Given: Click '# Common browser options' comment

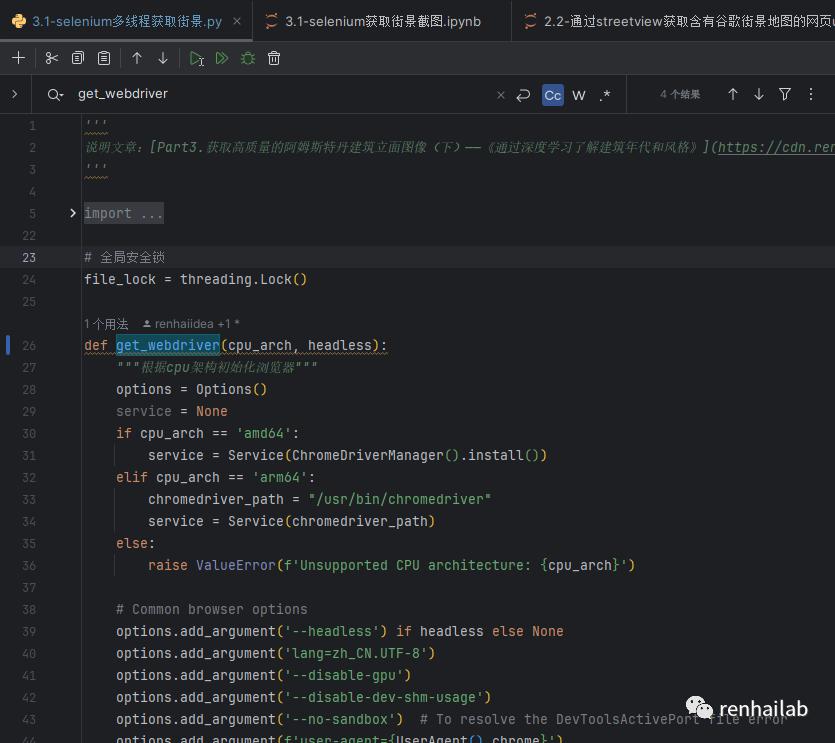Looking at the screenshot, I should point(212,609).
